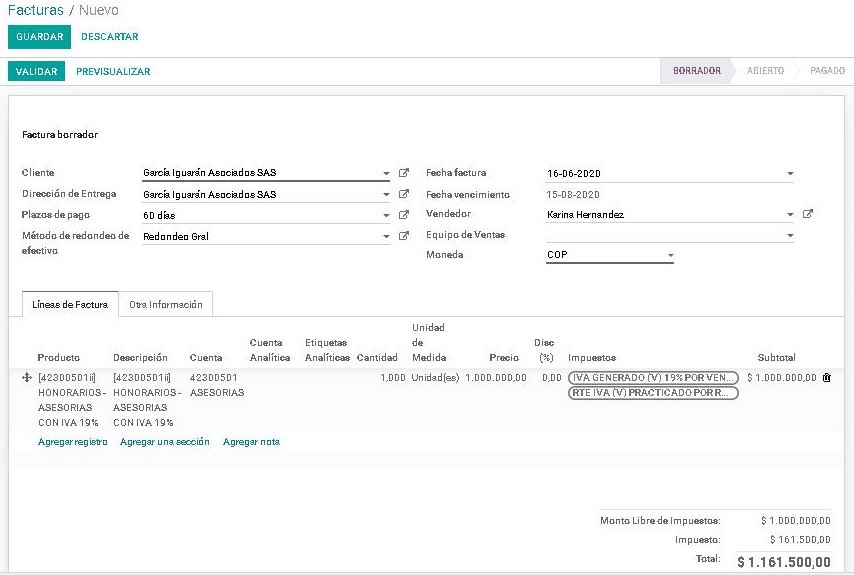
Task: Click Agregar nota link
Action: coord(251,442)
